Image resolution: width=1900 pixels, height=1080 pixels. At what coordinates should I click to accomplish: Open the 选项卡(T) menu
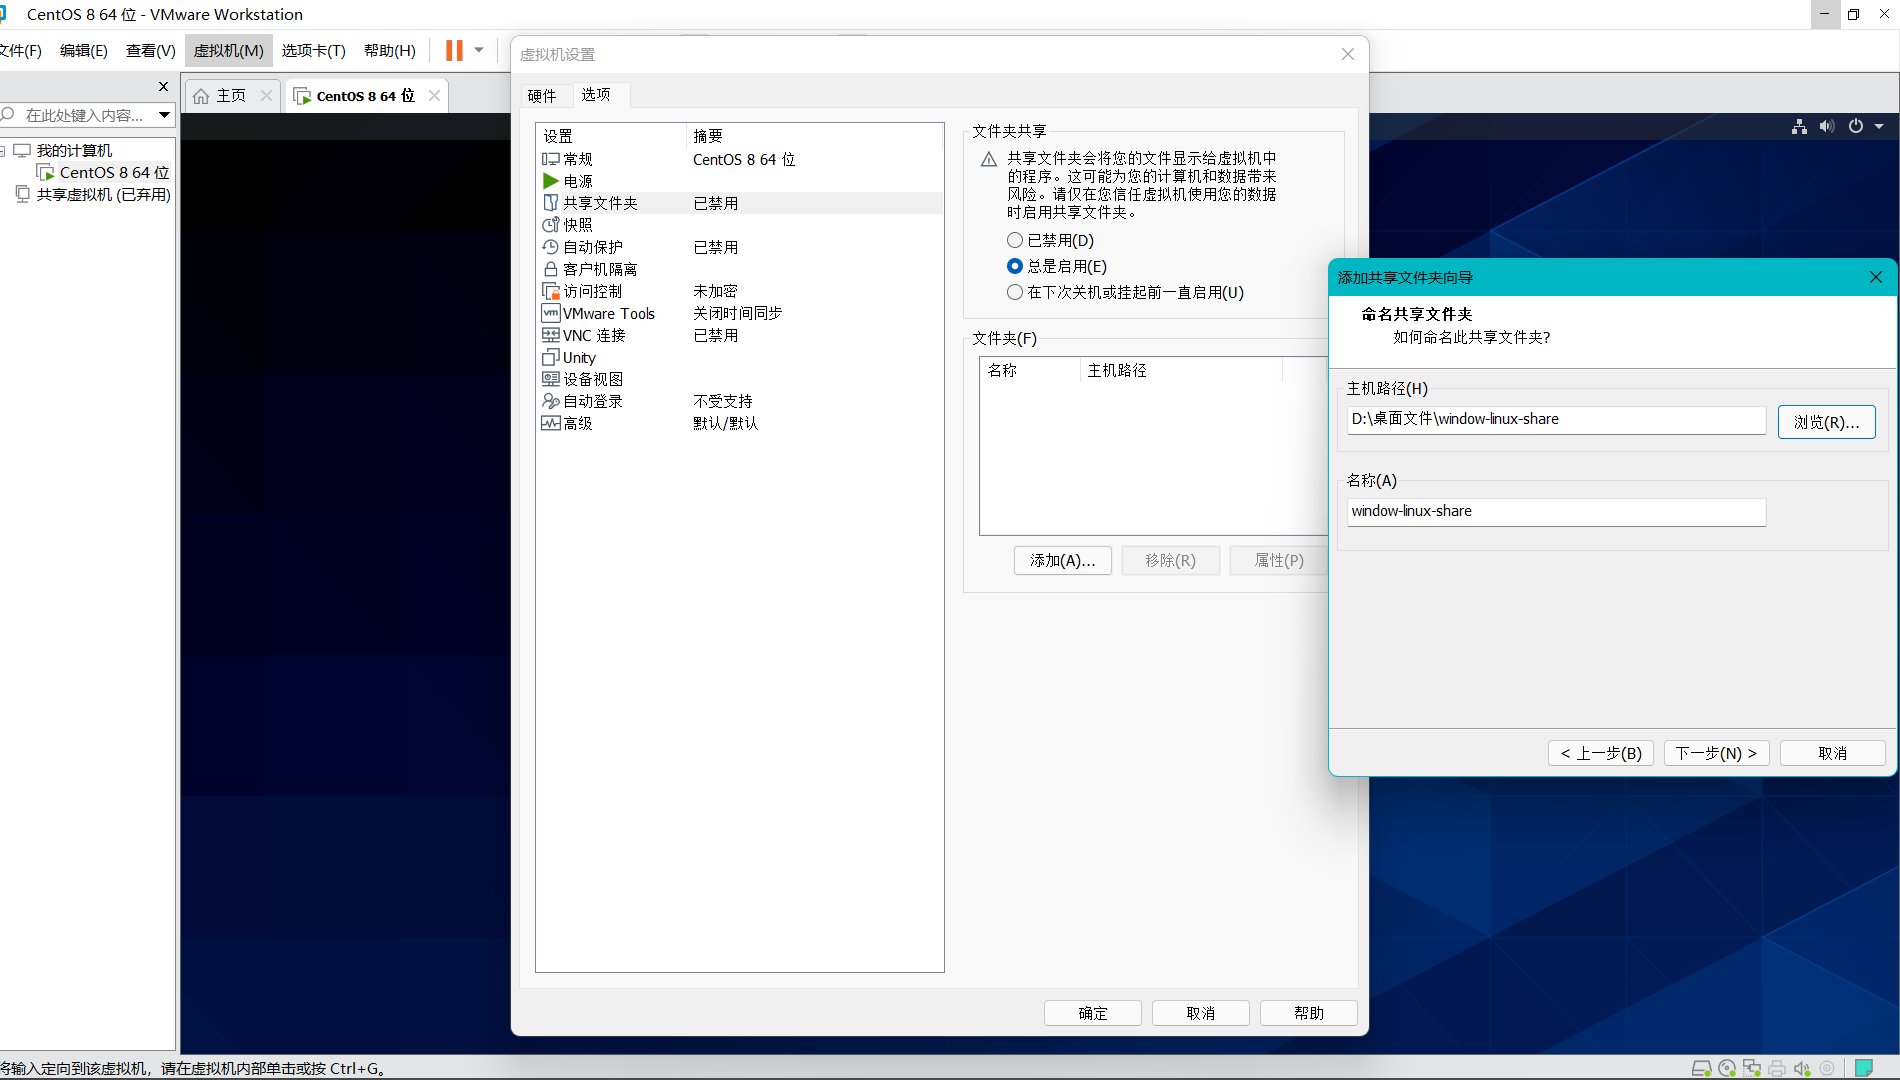tap(314, 50)
